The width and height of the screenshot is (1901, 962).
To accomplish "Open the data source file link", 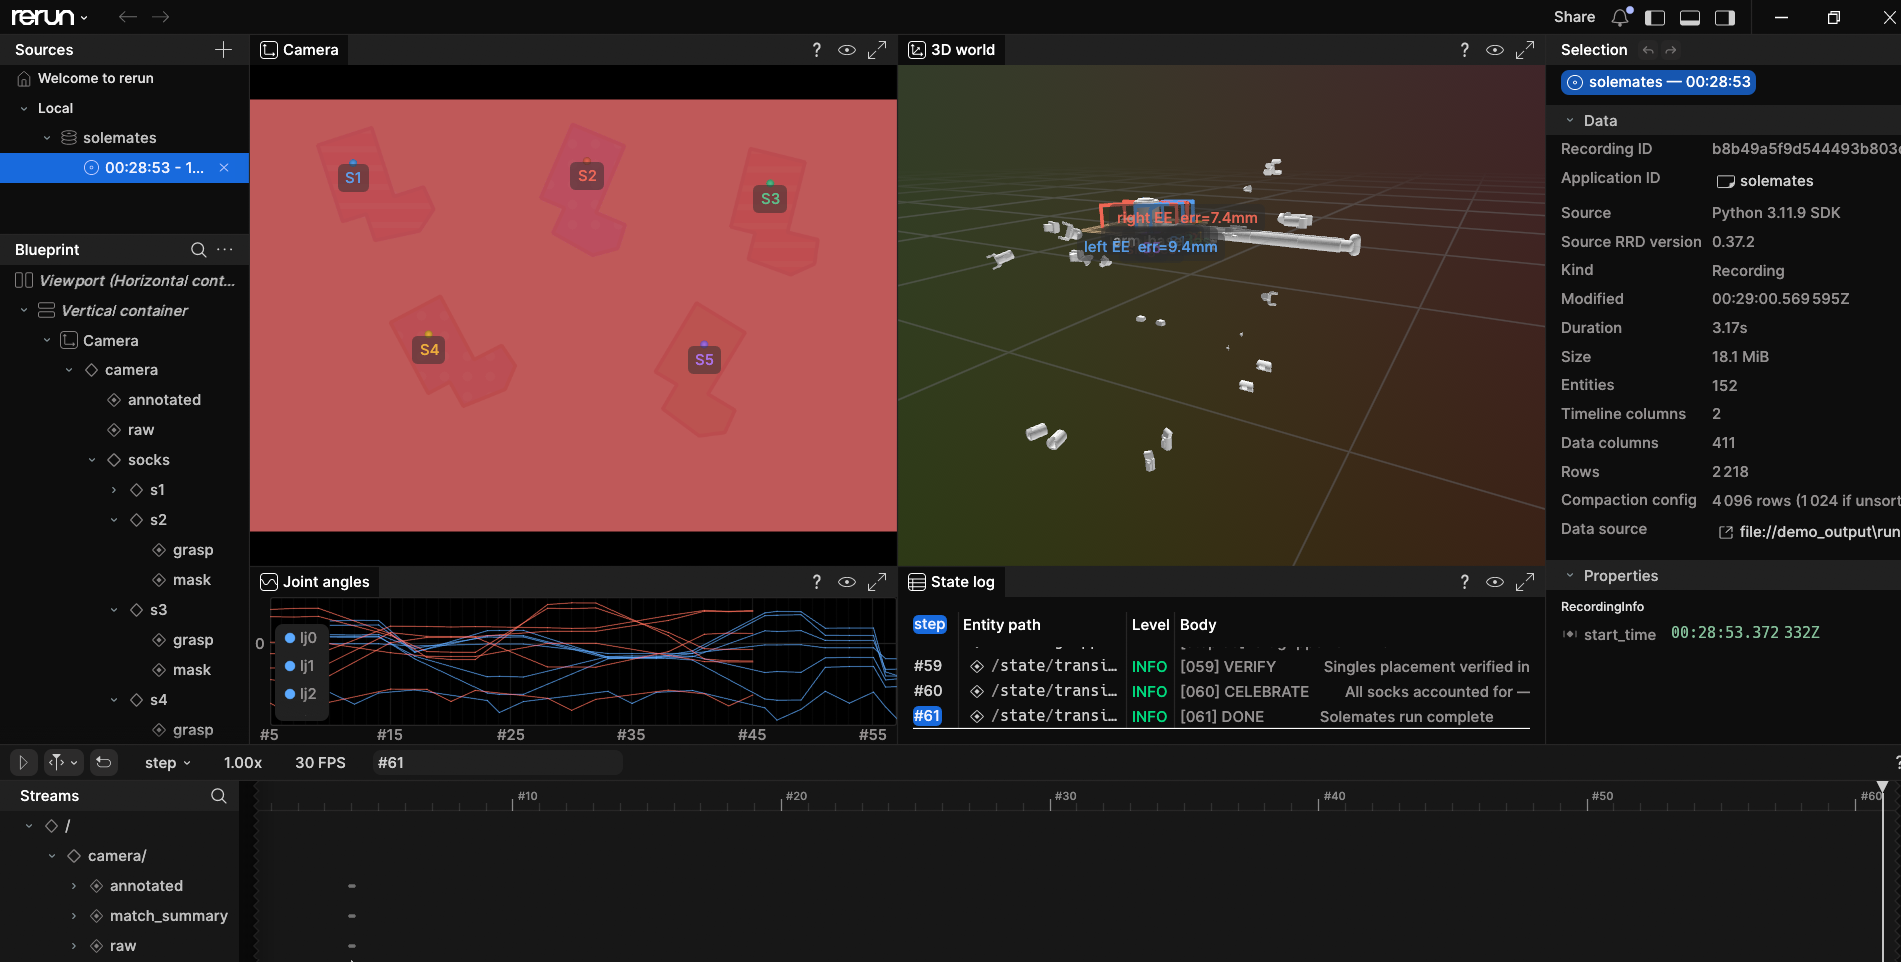I will (1809, 532).
